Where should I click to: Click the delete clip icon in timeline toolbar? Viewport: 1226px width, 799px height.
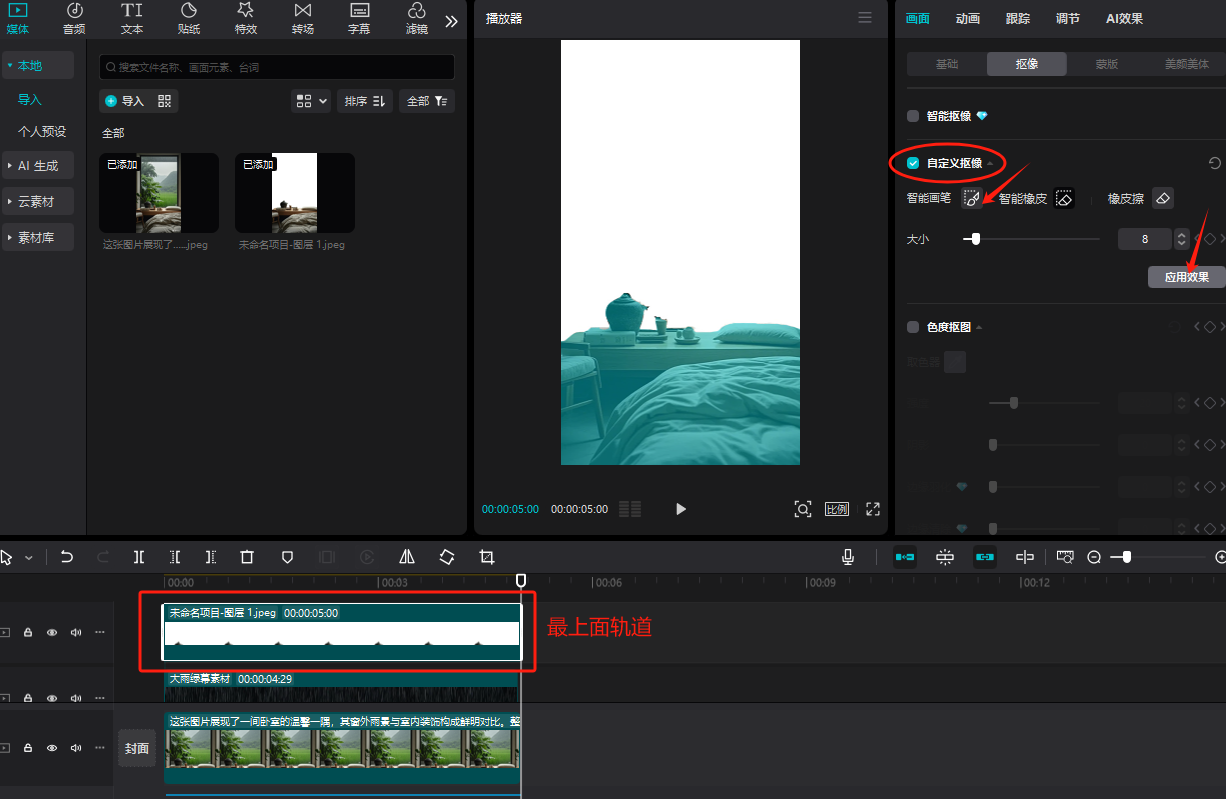pyautogui.click(x=247, y=557)
